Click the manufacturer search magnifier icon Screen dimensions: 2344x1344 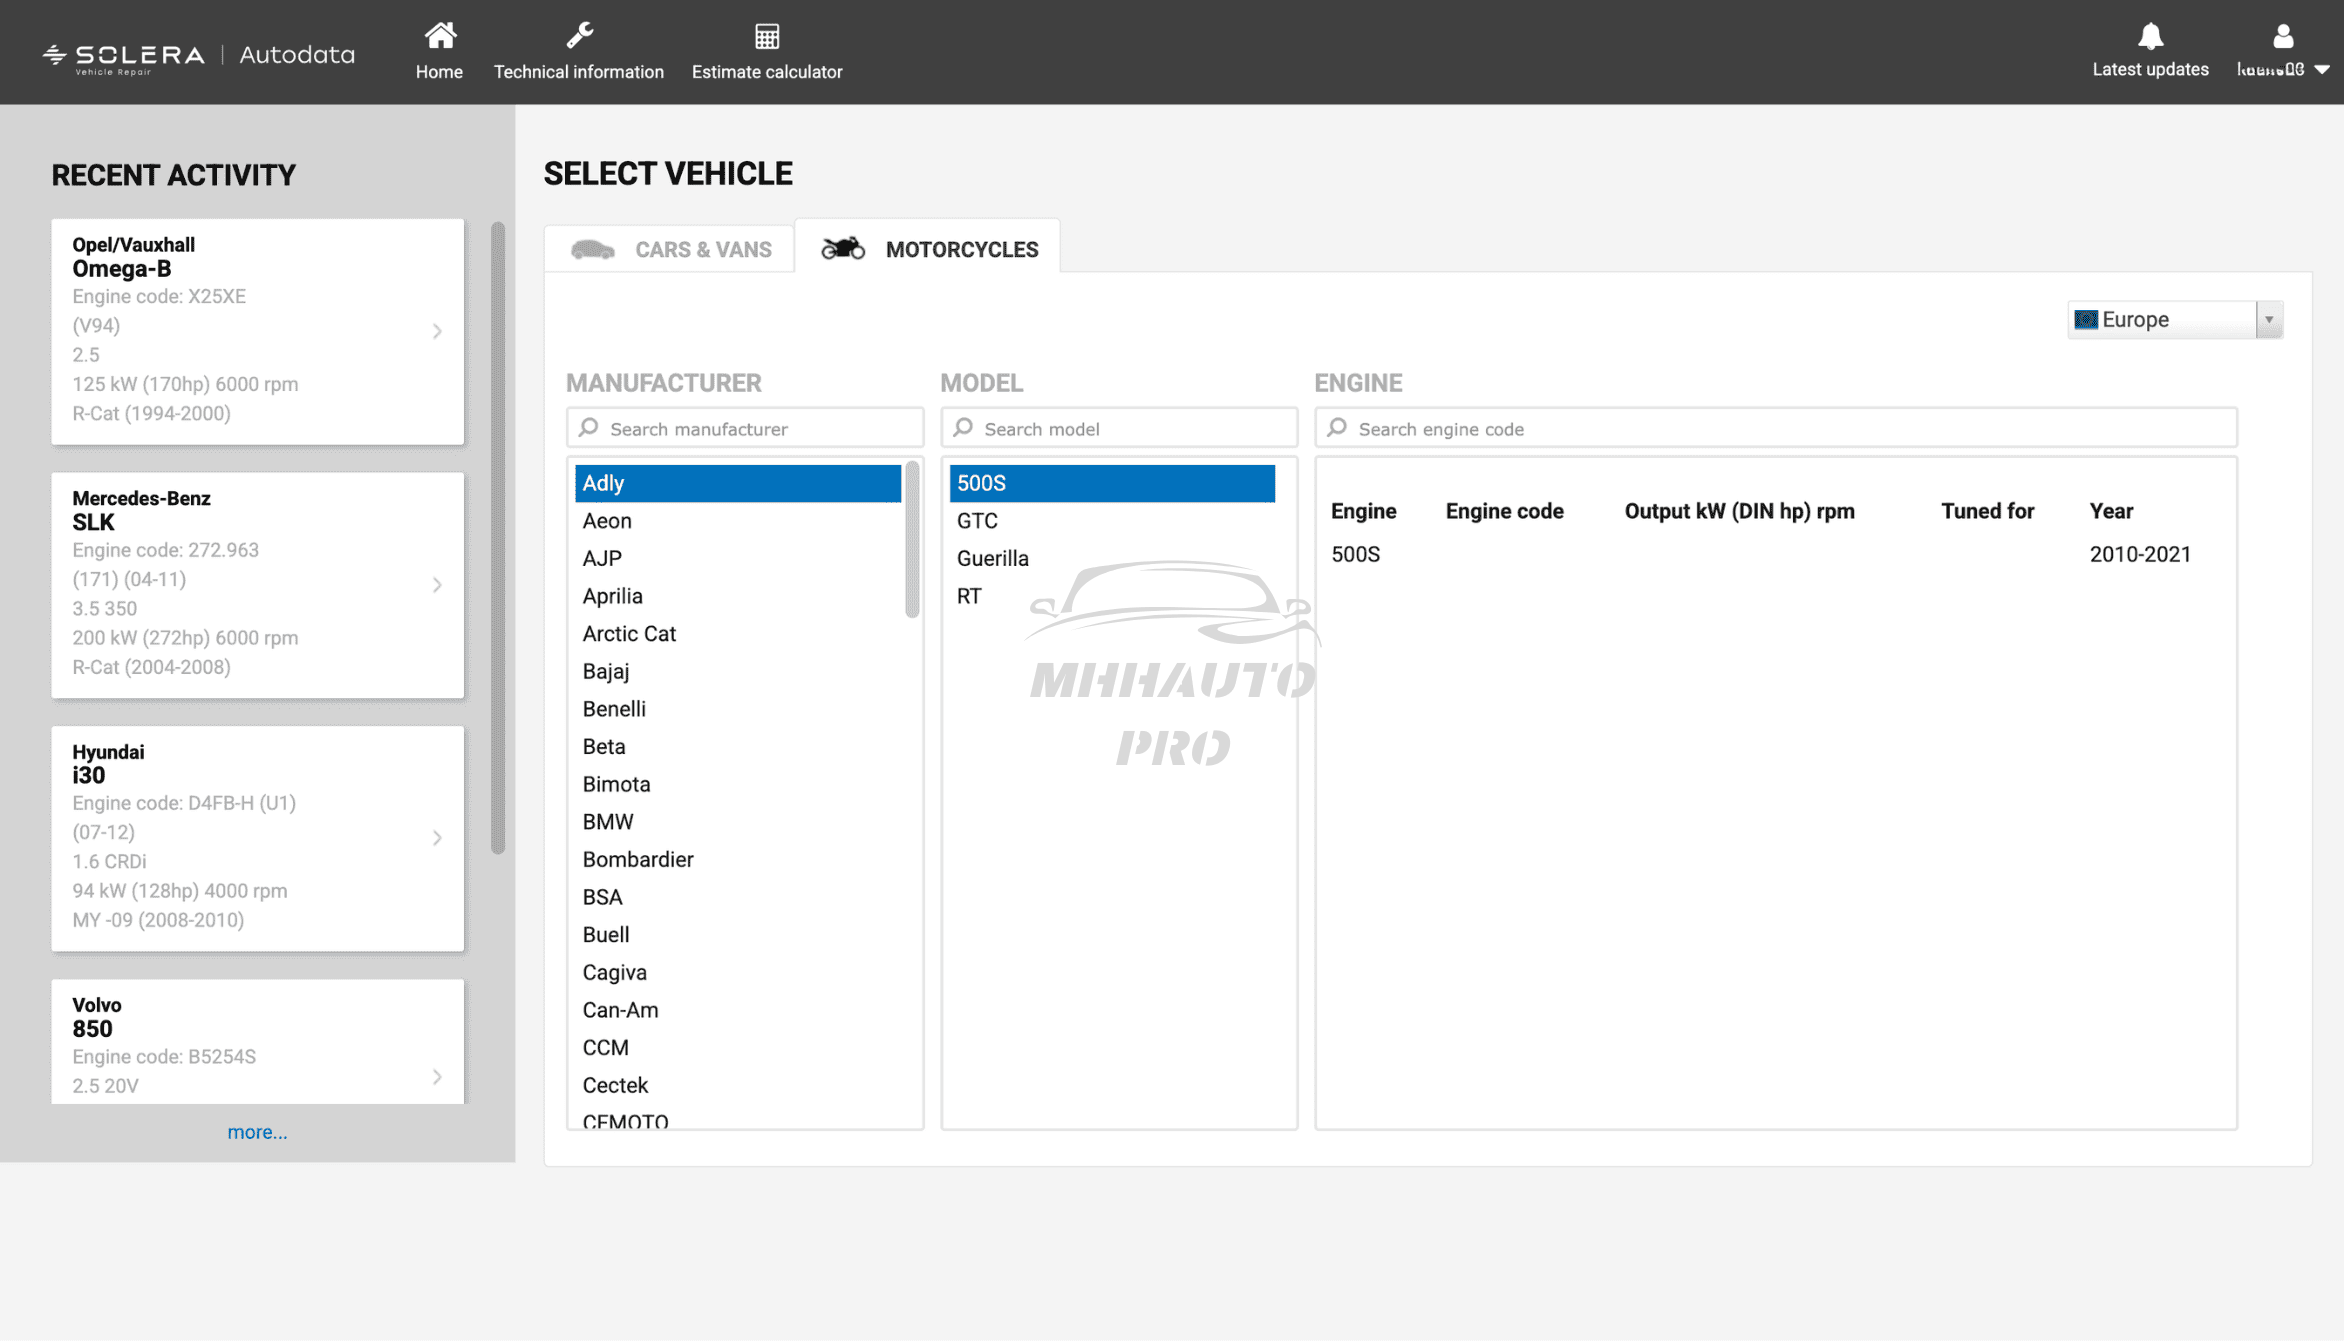click(x=589, y=428)
